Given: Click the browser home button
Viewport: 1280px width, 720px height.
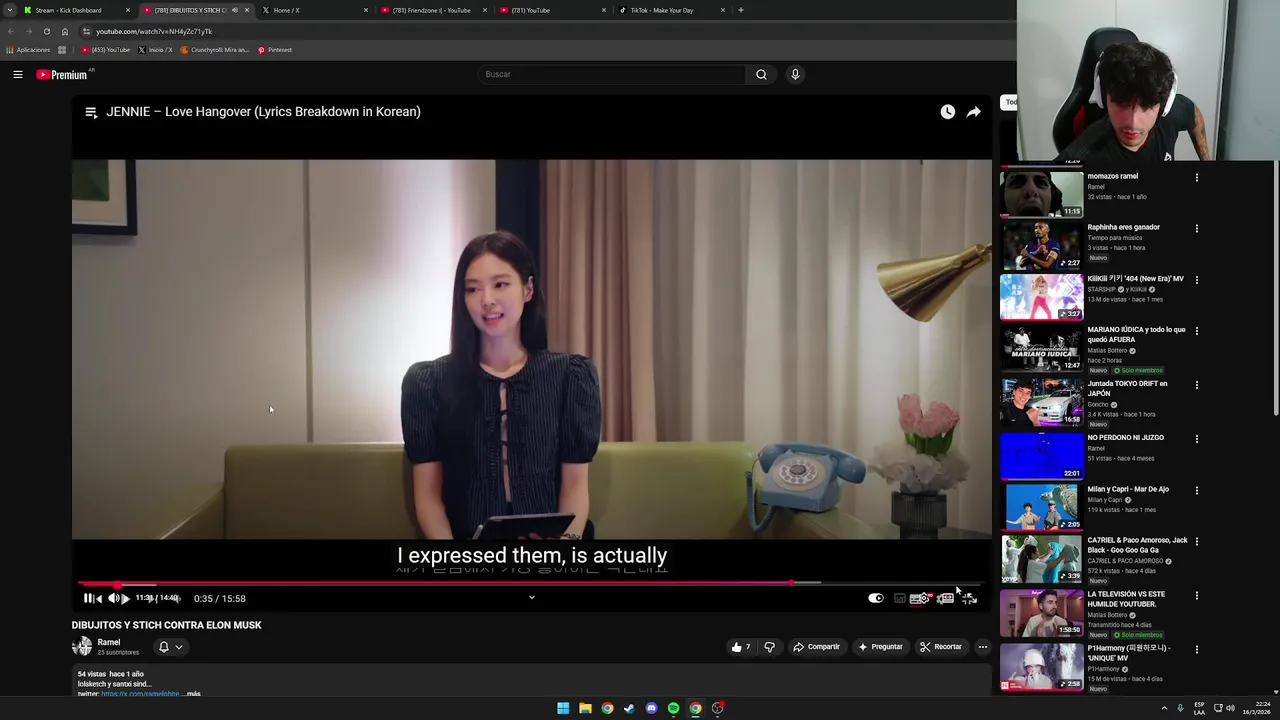Looking at the screenshot, I should point(65,31).
